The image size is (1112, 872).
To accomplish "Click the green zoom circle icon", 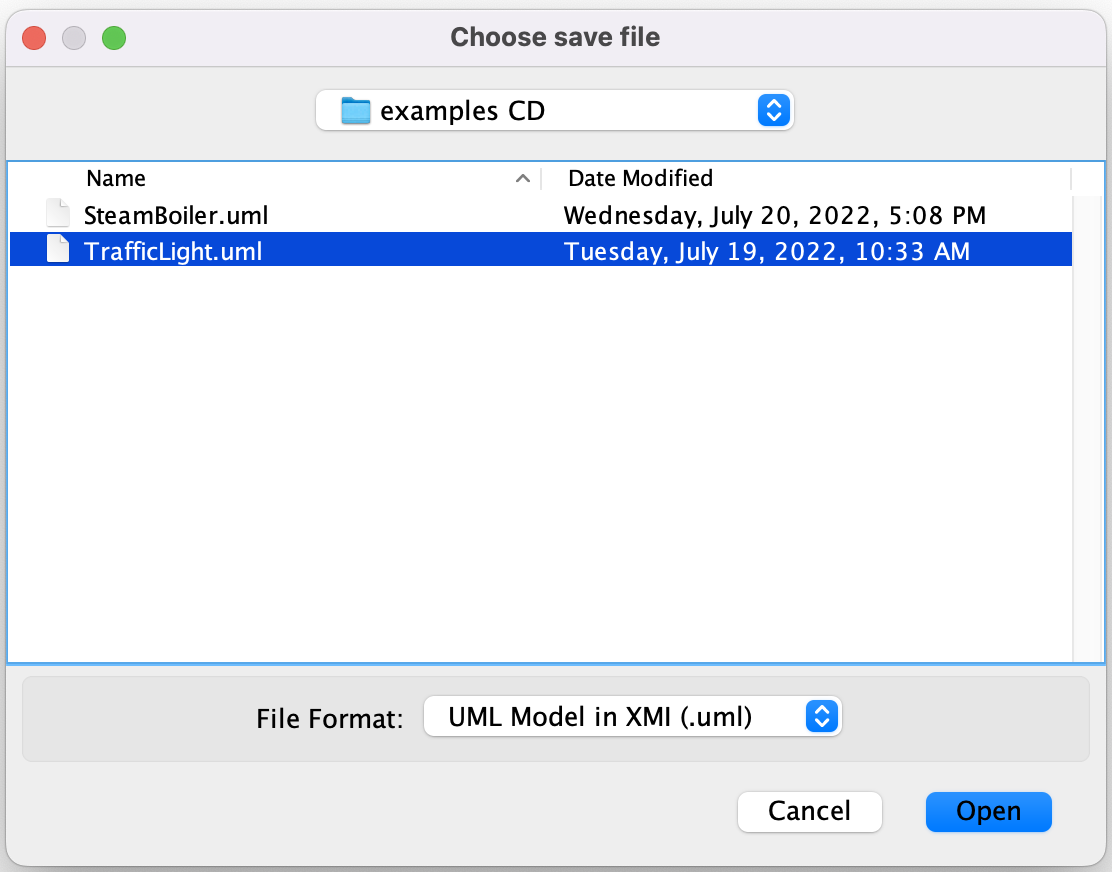I will (x=114, y=36).
